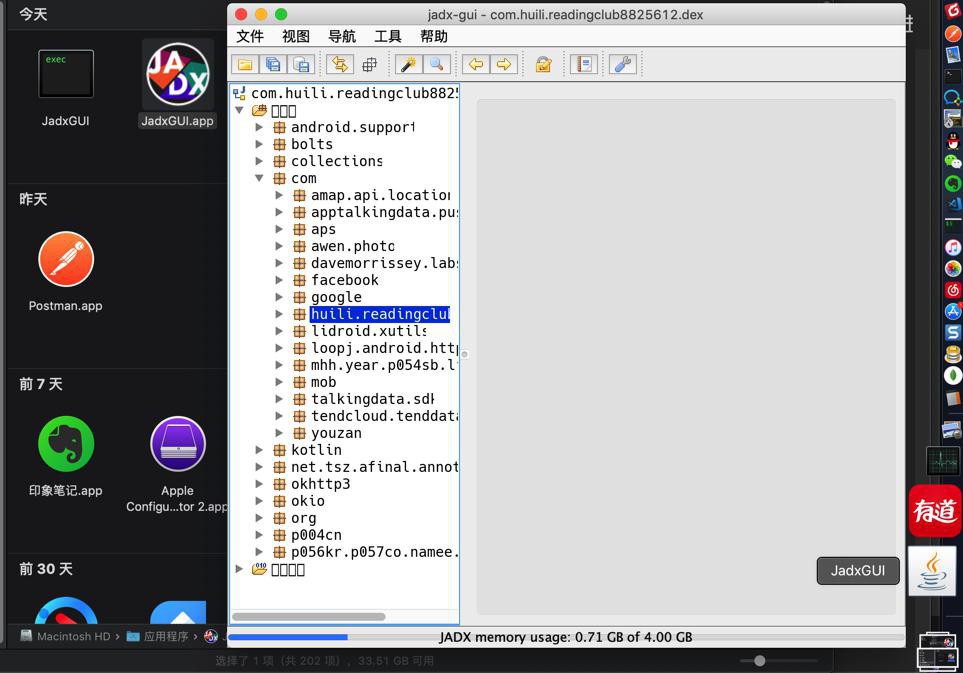Click Macintosh HD in the Finder path bar

[x=66, y=636]
